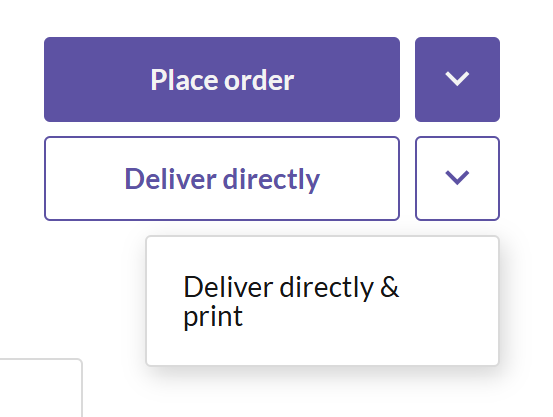Open the dropdown arrow beside Place order
This screenshot has width=553, height=417.
pyautogui.click(x=457, y=79)
